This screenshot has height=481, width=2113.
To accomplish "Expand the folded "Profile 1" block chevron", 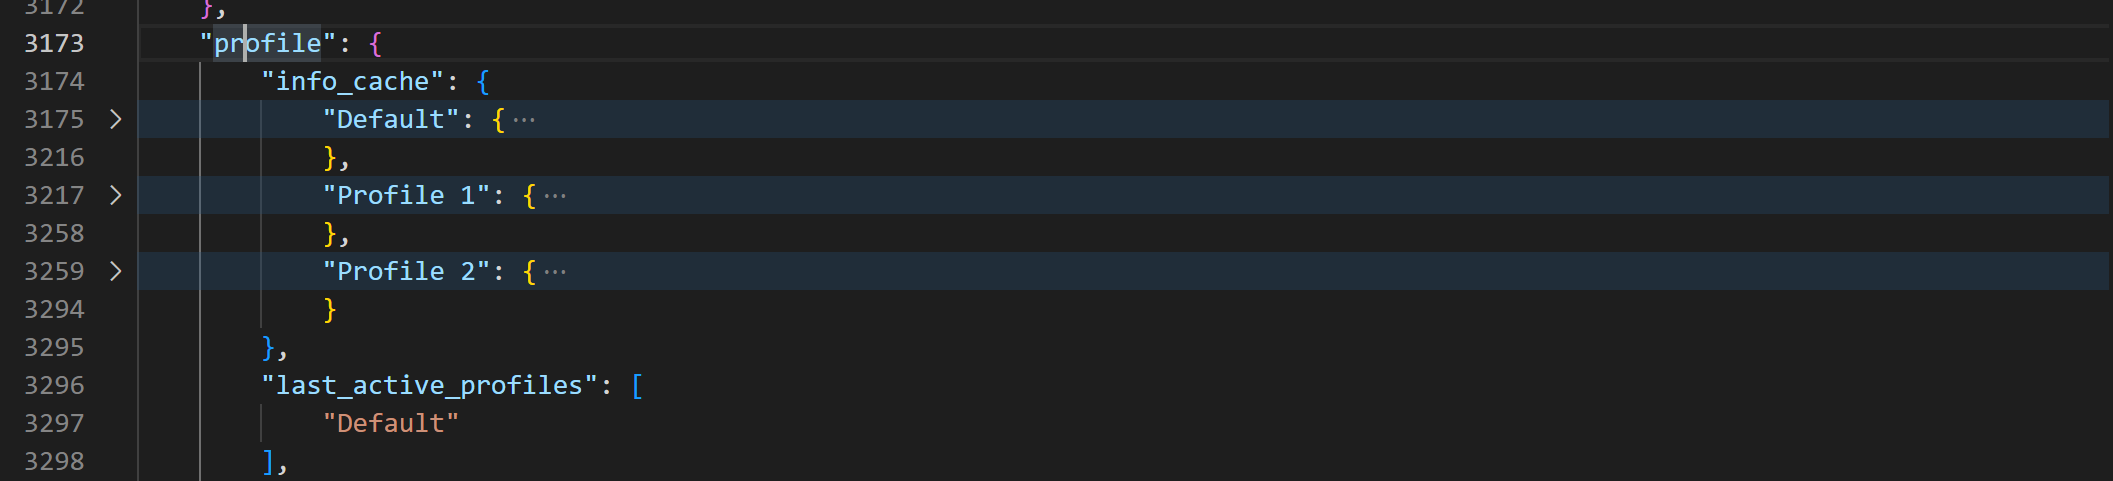I will click(x=116, y=195).
